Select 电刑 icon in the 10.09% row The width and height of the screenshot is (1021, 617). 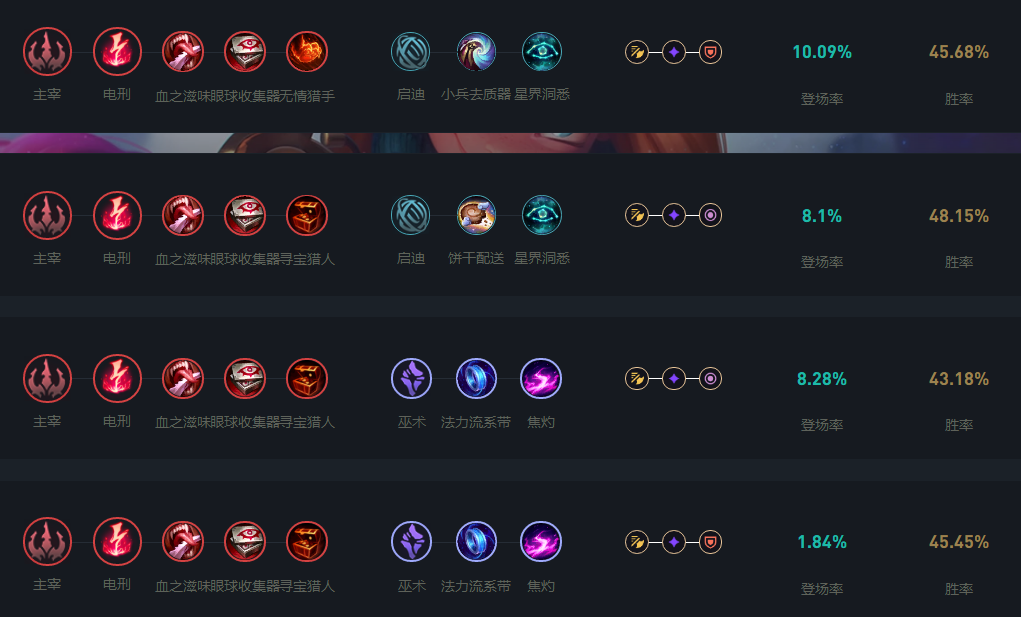pyautogui.click(x=117, y=52)
